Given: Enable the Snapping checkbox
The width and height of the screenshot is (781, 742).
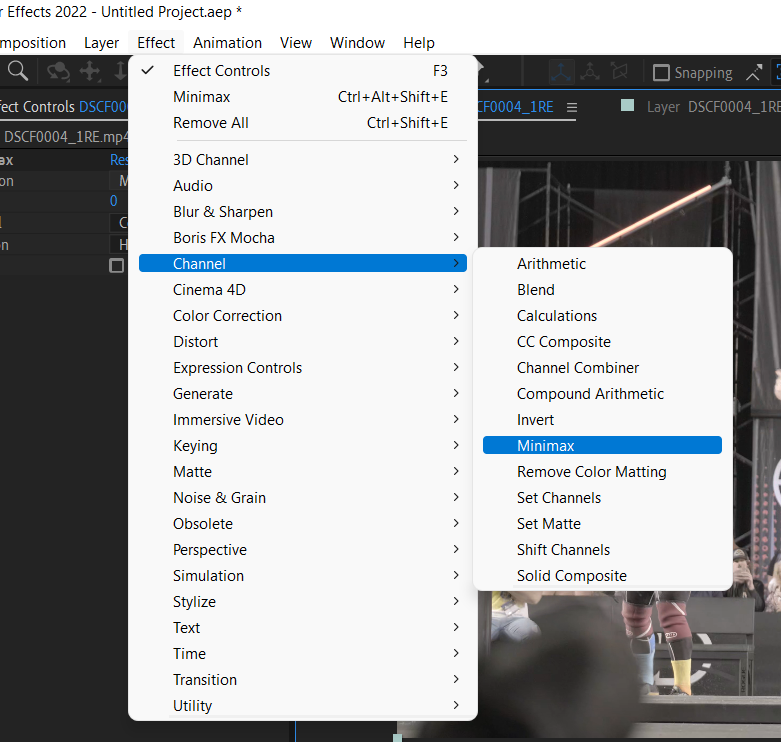Looking at the screenshot, I should pyautogui.click(x=661, y=73).
